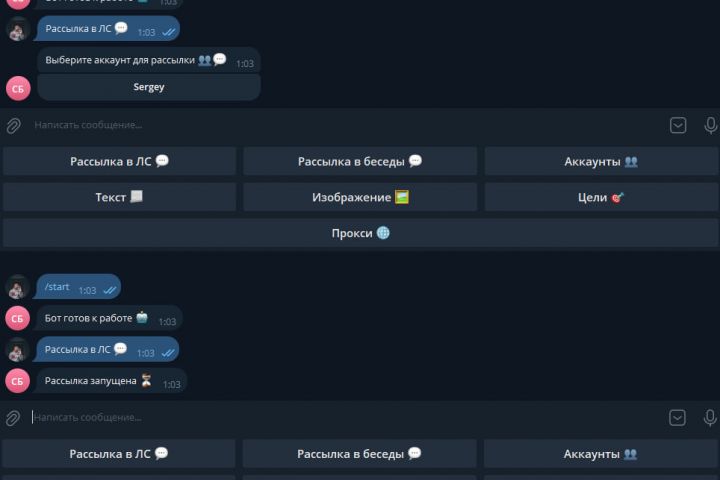Focus the message field below the Sergey button
720x480 pixels.
tap(340, 125)
